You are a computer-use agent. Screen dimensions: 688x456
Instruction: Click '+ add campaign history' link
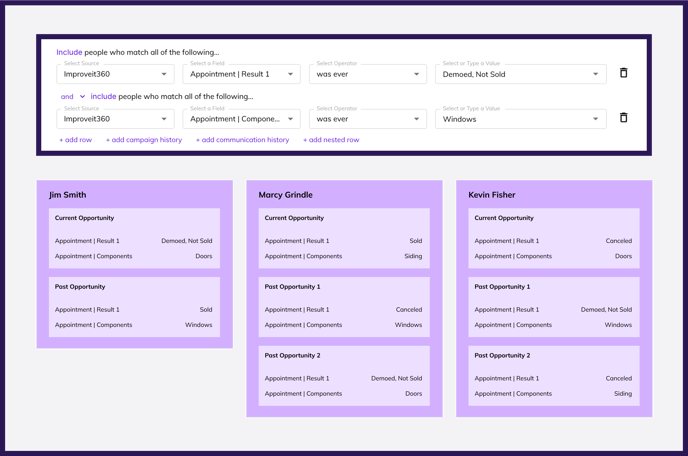click(144, 140)
